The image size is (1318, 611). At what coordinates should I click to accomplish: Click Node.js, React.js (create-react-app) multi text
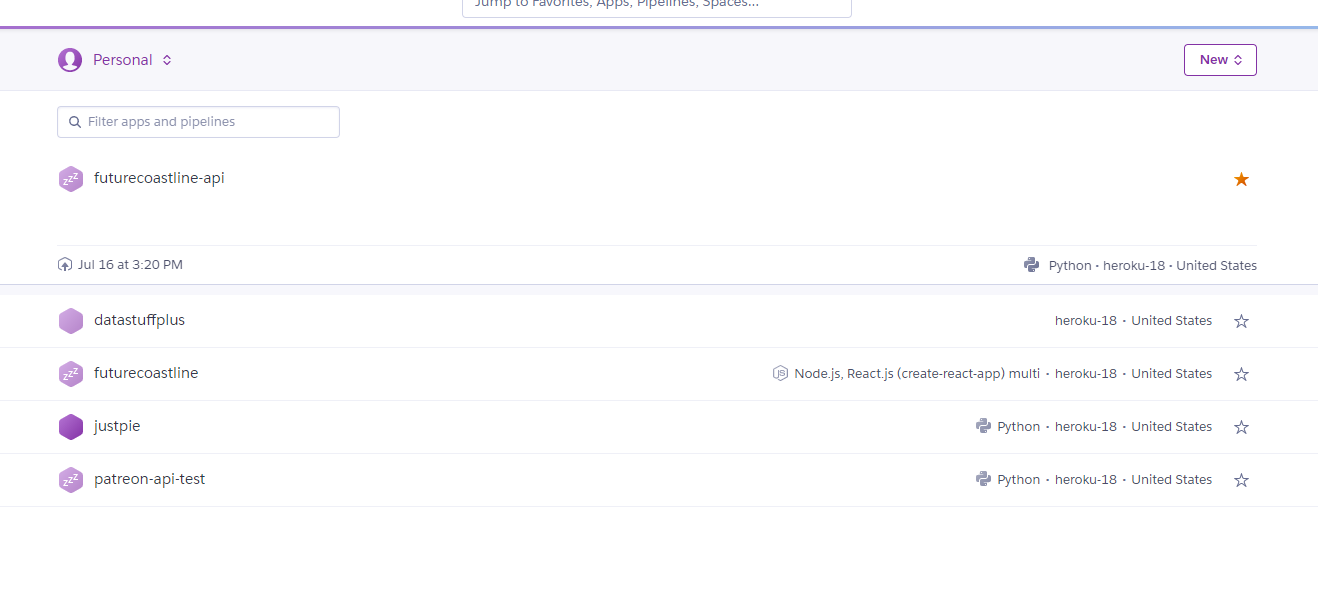pos(917,374)
